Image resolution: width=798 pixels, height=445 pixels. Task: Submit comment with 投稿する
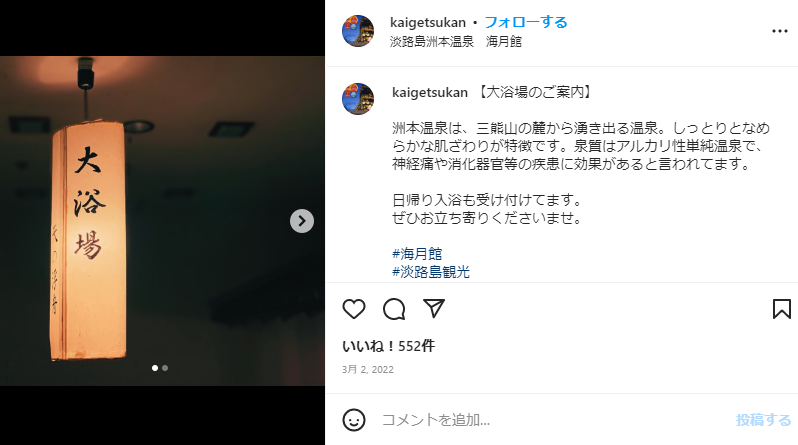tap(763, 420)
